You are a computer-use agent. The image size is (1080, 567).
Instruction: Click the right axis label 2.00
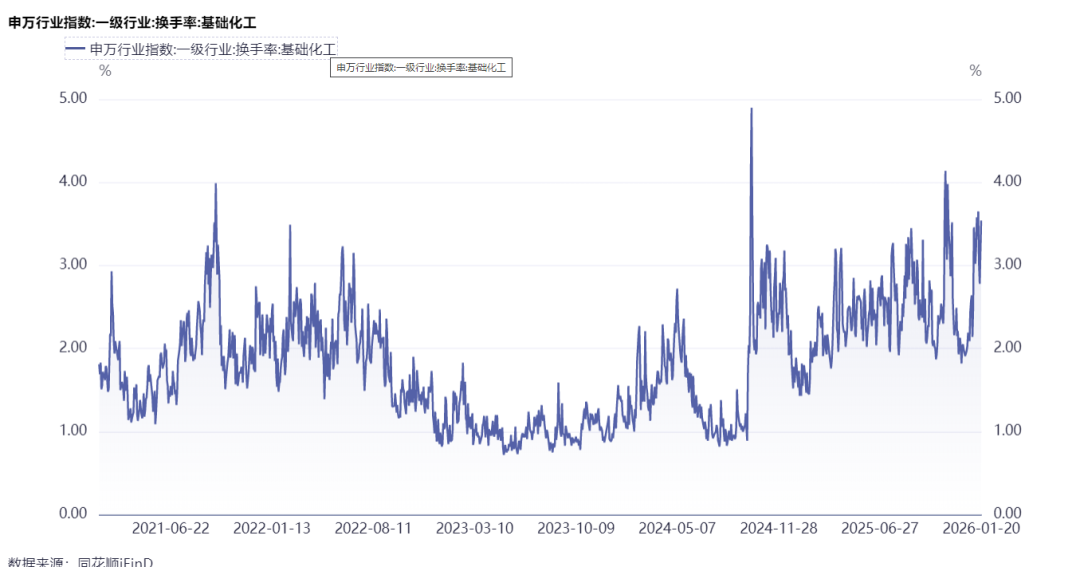coord(1007,347)
